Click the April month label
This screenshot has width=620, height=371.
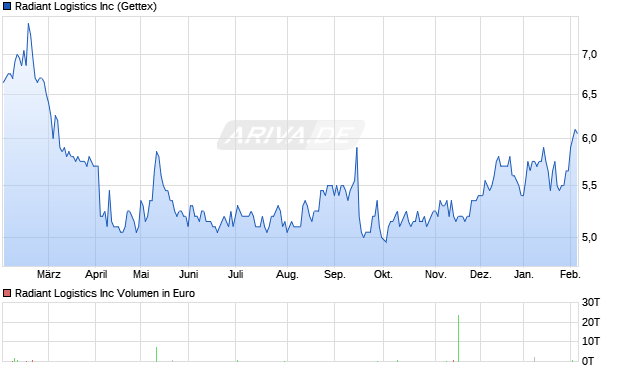(x=96, y=274)
